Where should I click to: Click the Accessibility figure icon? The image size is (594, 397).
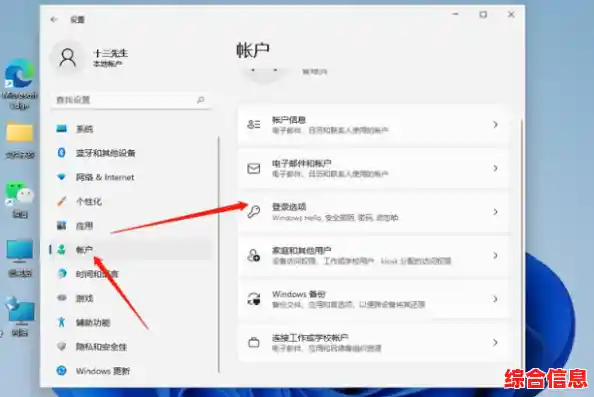point(61,322)
